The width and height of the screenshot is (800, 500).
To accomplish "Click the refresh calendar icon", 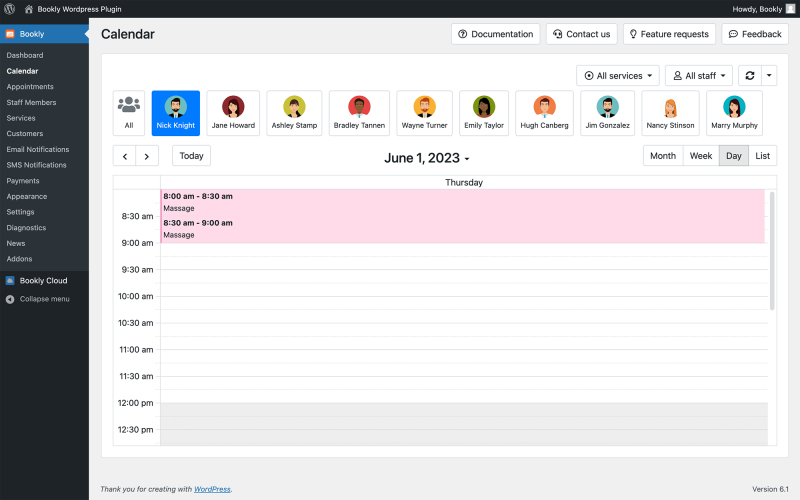I will pos(750,76).
